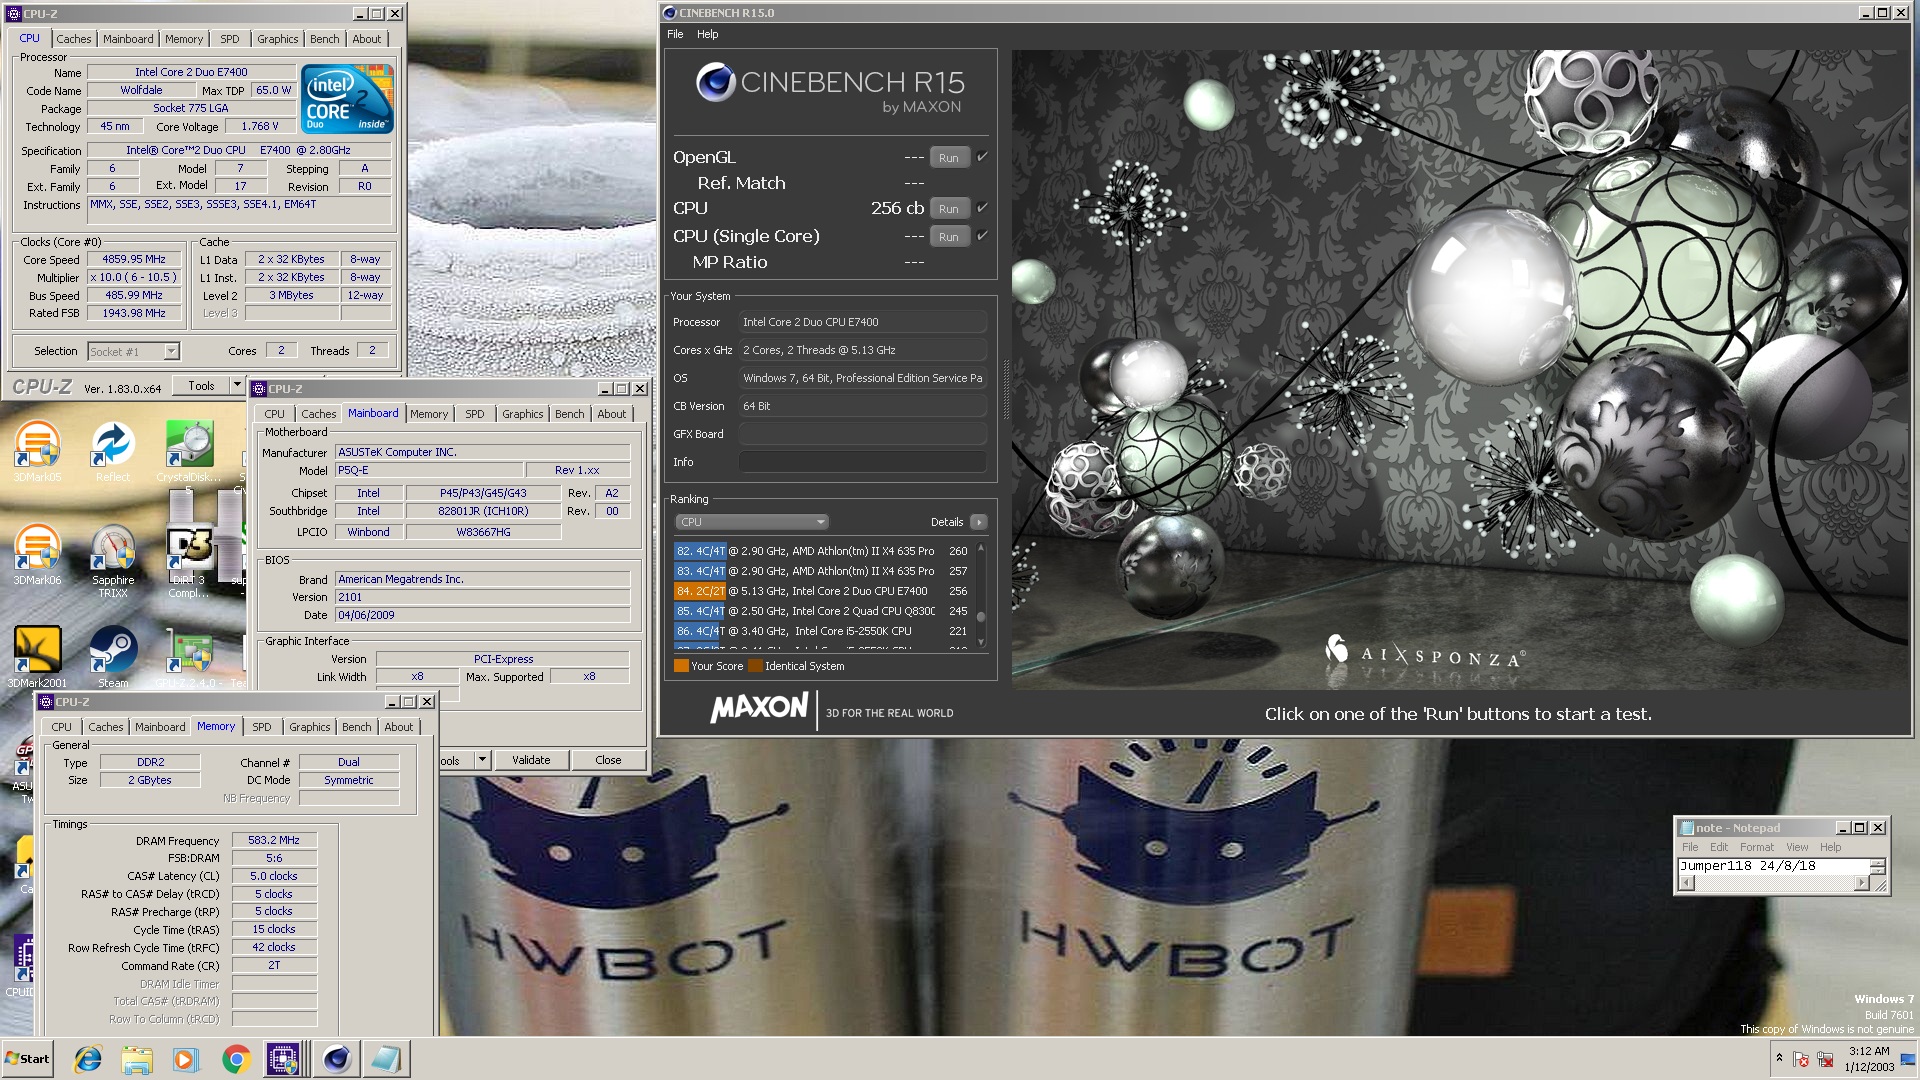Screen dimensions: 1920x1080
Task: Select ranking row 85 Core 2 Quad Q8300
Action: point(822,611)
